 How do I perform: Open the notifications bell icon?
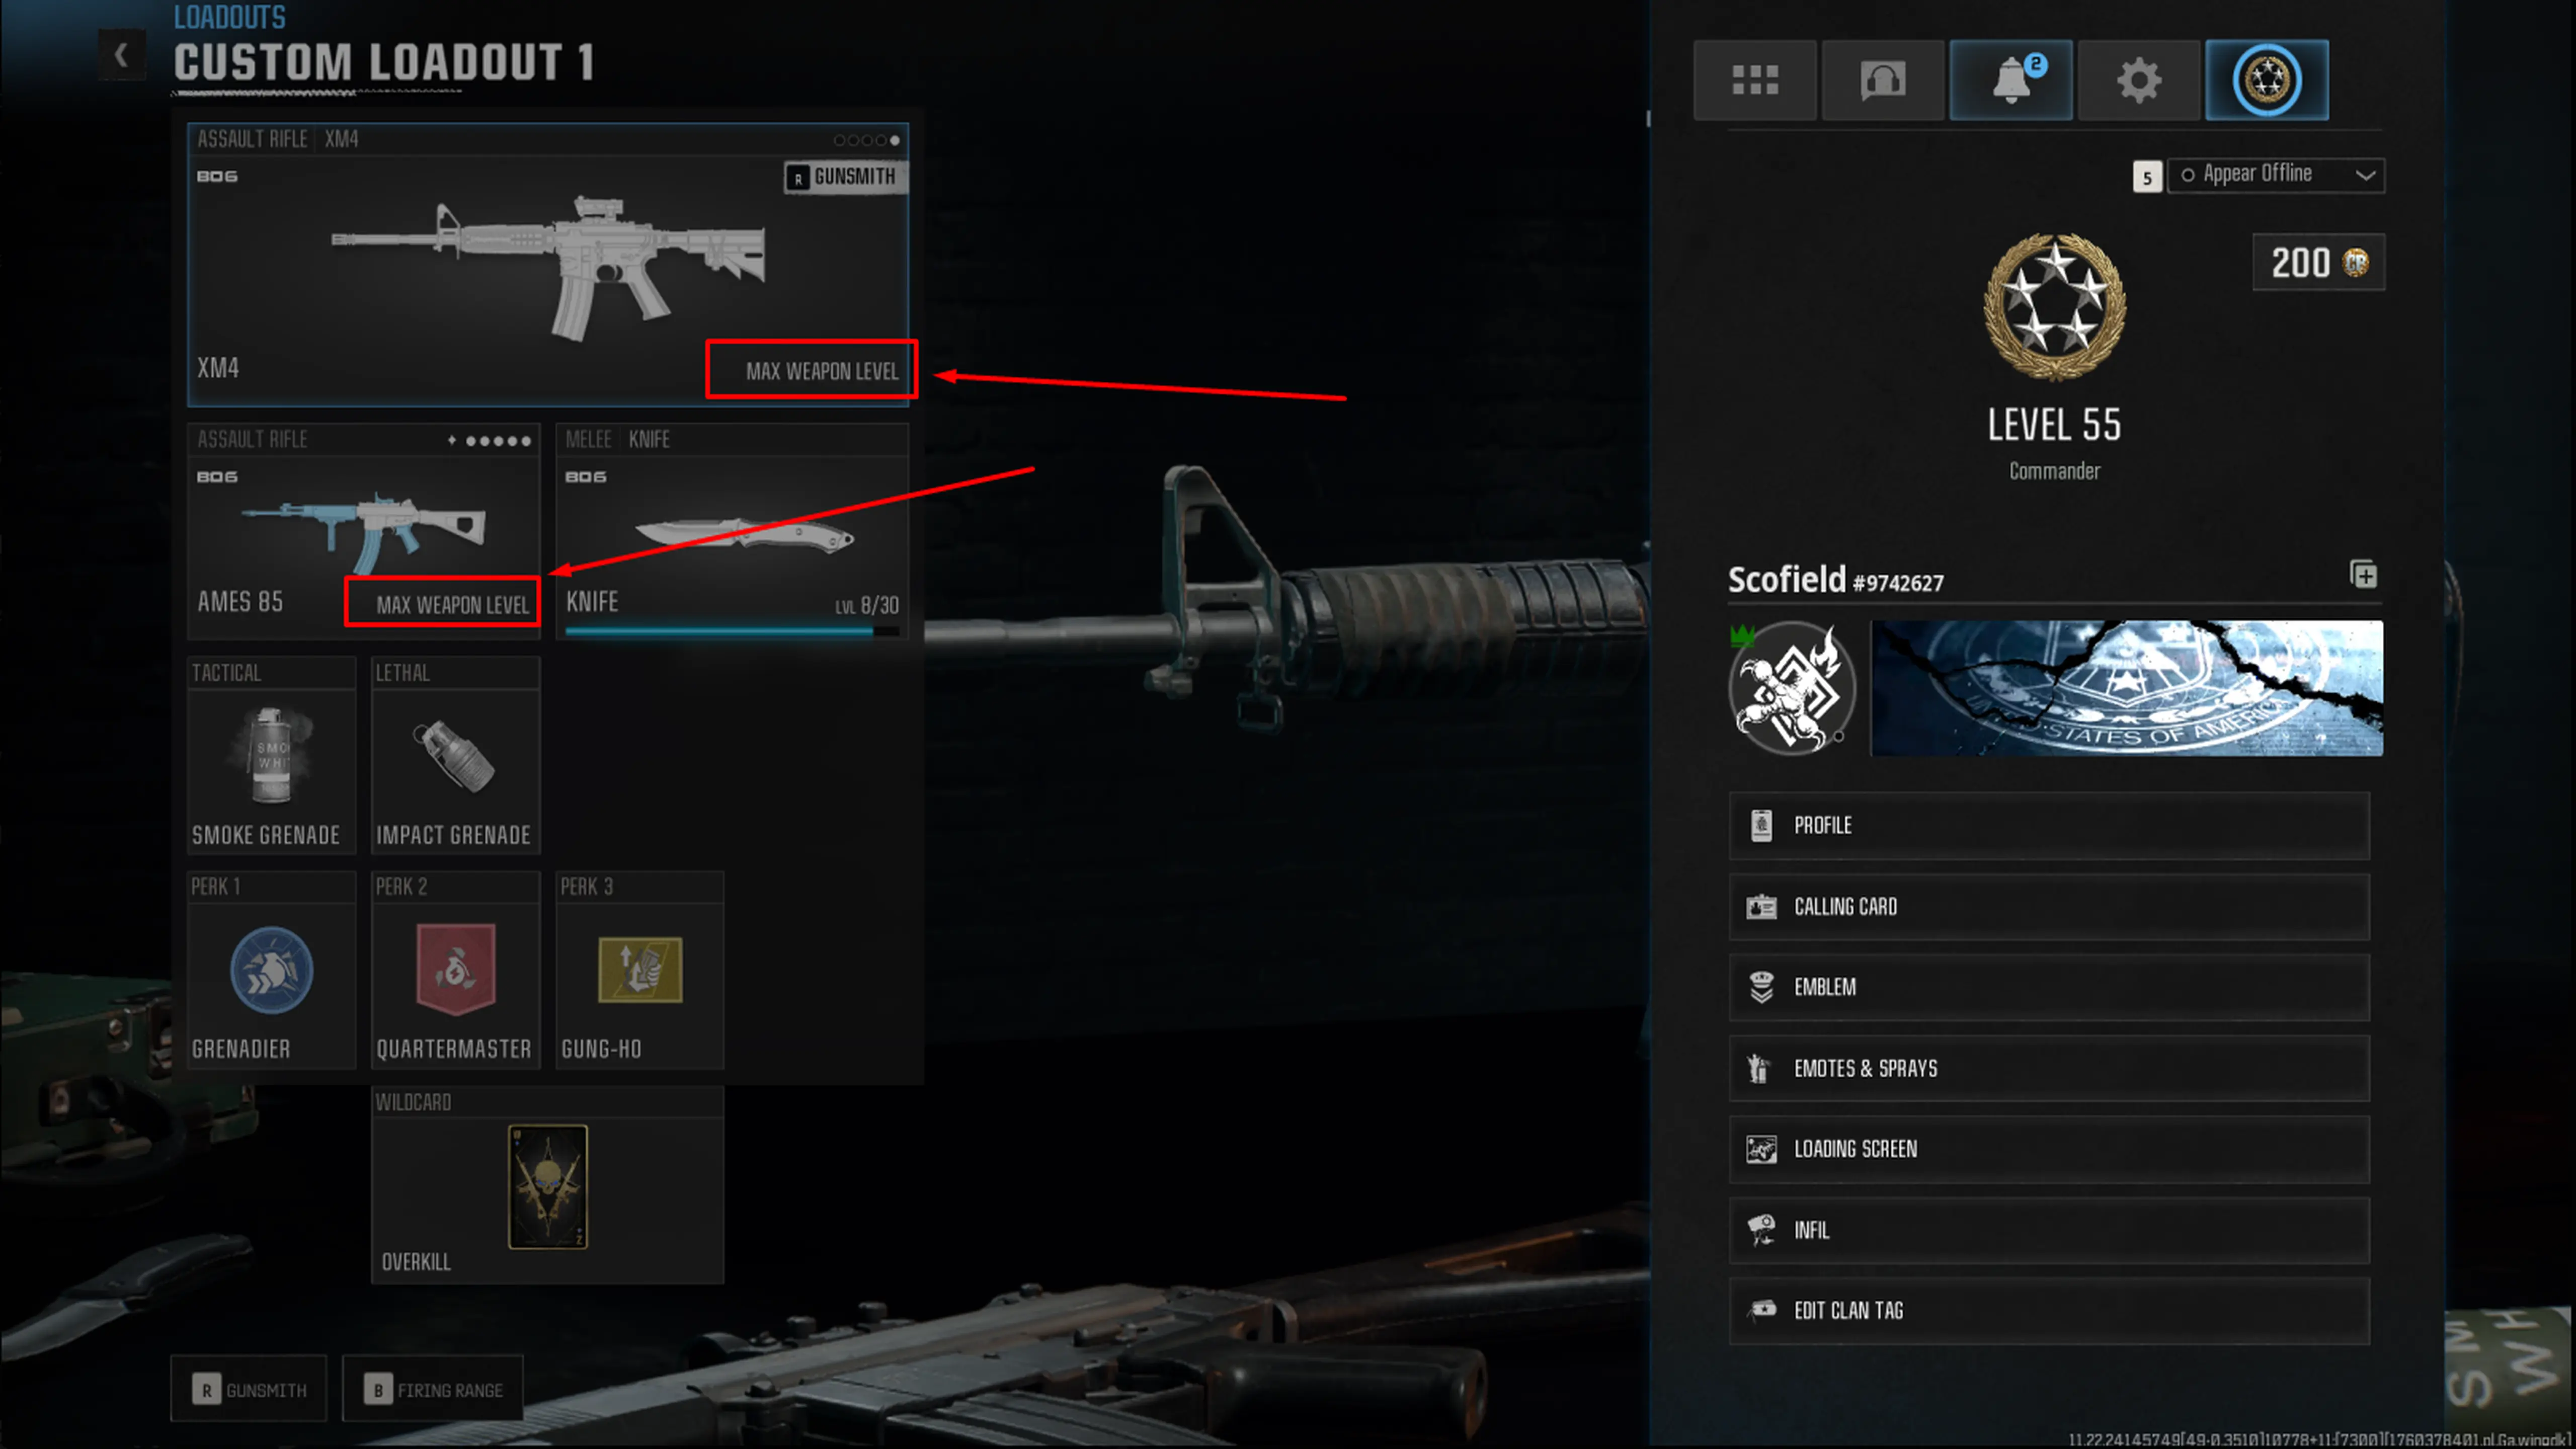click(2010, 80)
